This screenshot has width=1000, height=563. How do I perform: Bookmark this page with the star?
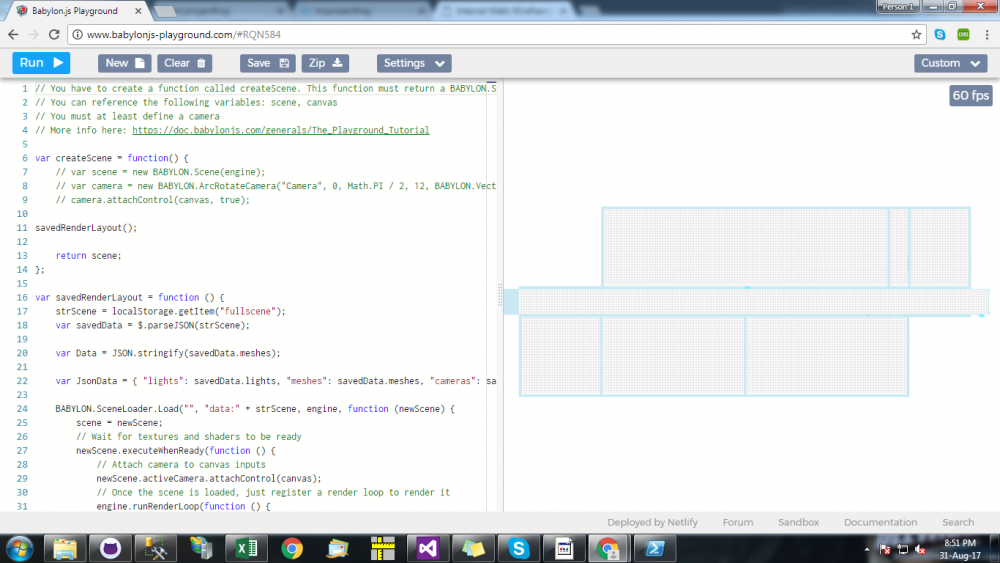(916, 34)
